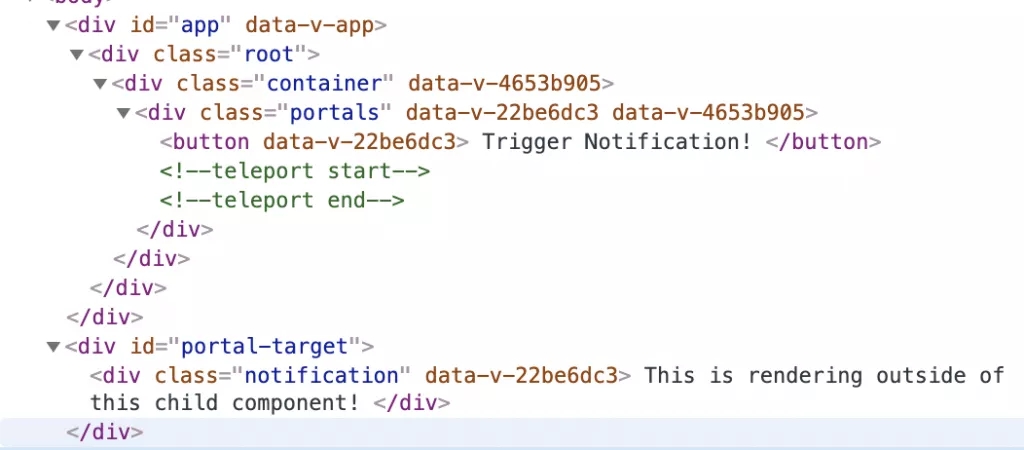Select the teleport end comment
This screenshot has height=450, width=1024.
click(282, 200)
